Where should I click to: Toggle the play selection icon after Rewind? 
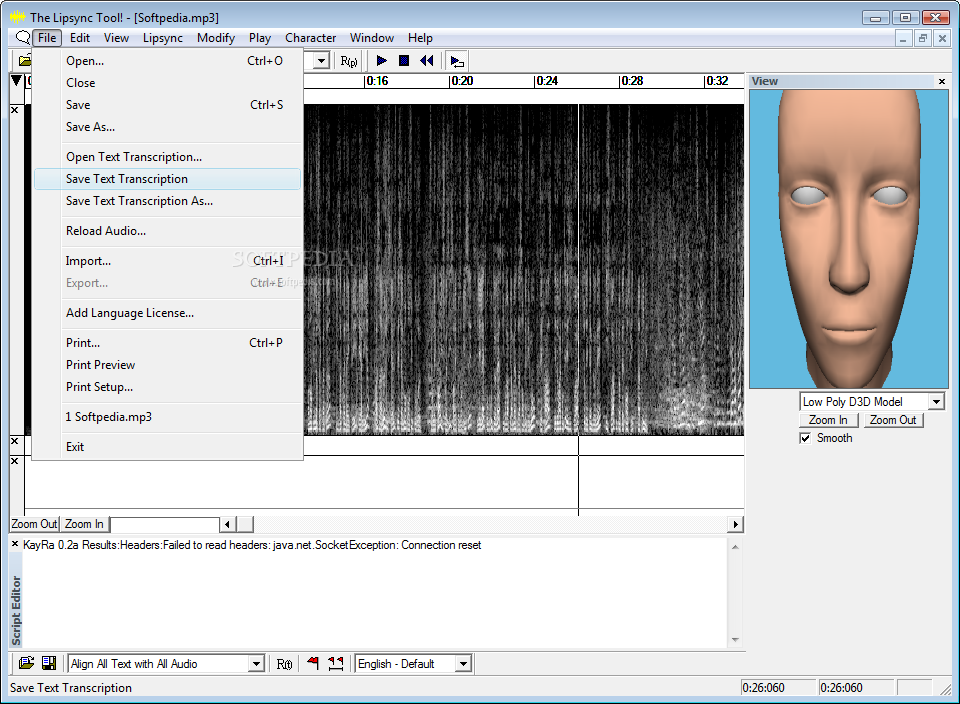(x=456, y=61)
